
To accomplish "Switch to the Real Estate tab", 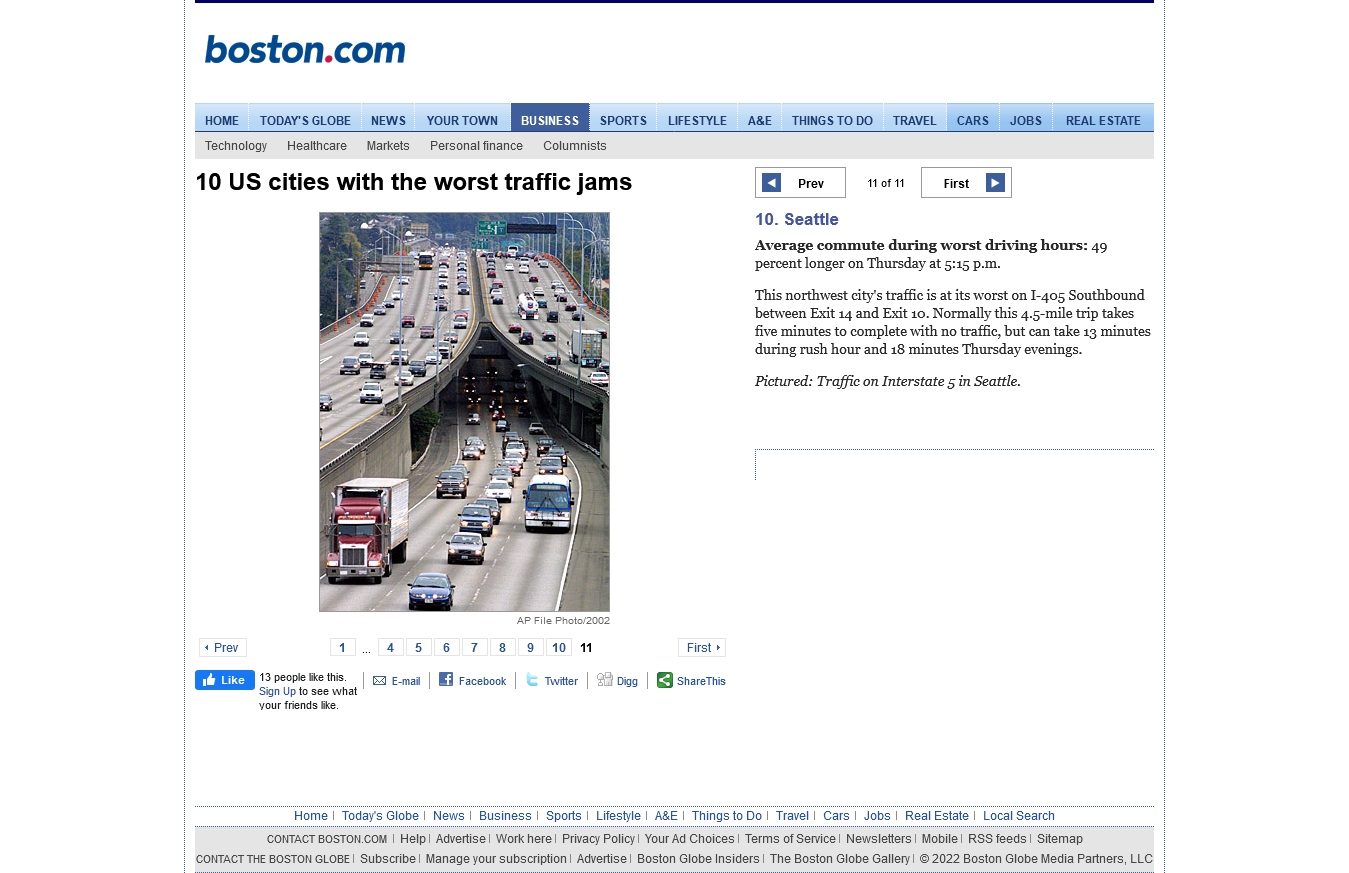I will pyautogui.click(x=1103, y=118).
